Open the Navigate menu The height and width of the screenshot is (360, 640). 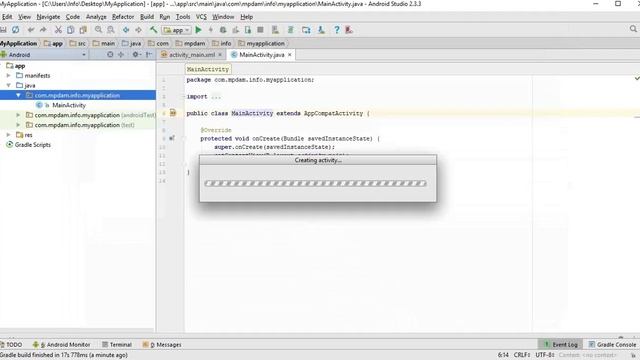pyautogui.click(x=48, y=17)
